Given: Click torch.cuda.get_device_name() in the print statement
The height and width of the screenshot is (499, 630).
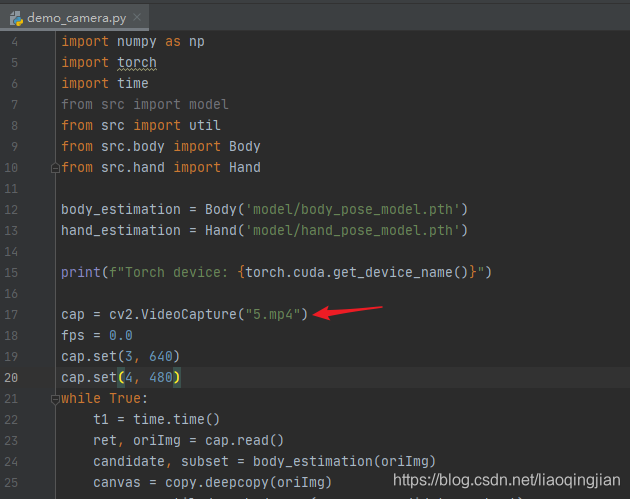Looking at the screenshot, I should (x=356, y=273).
